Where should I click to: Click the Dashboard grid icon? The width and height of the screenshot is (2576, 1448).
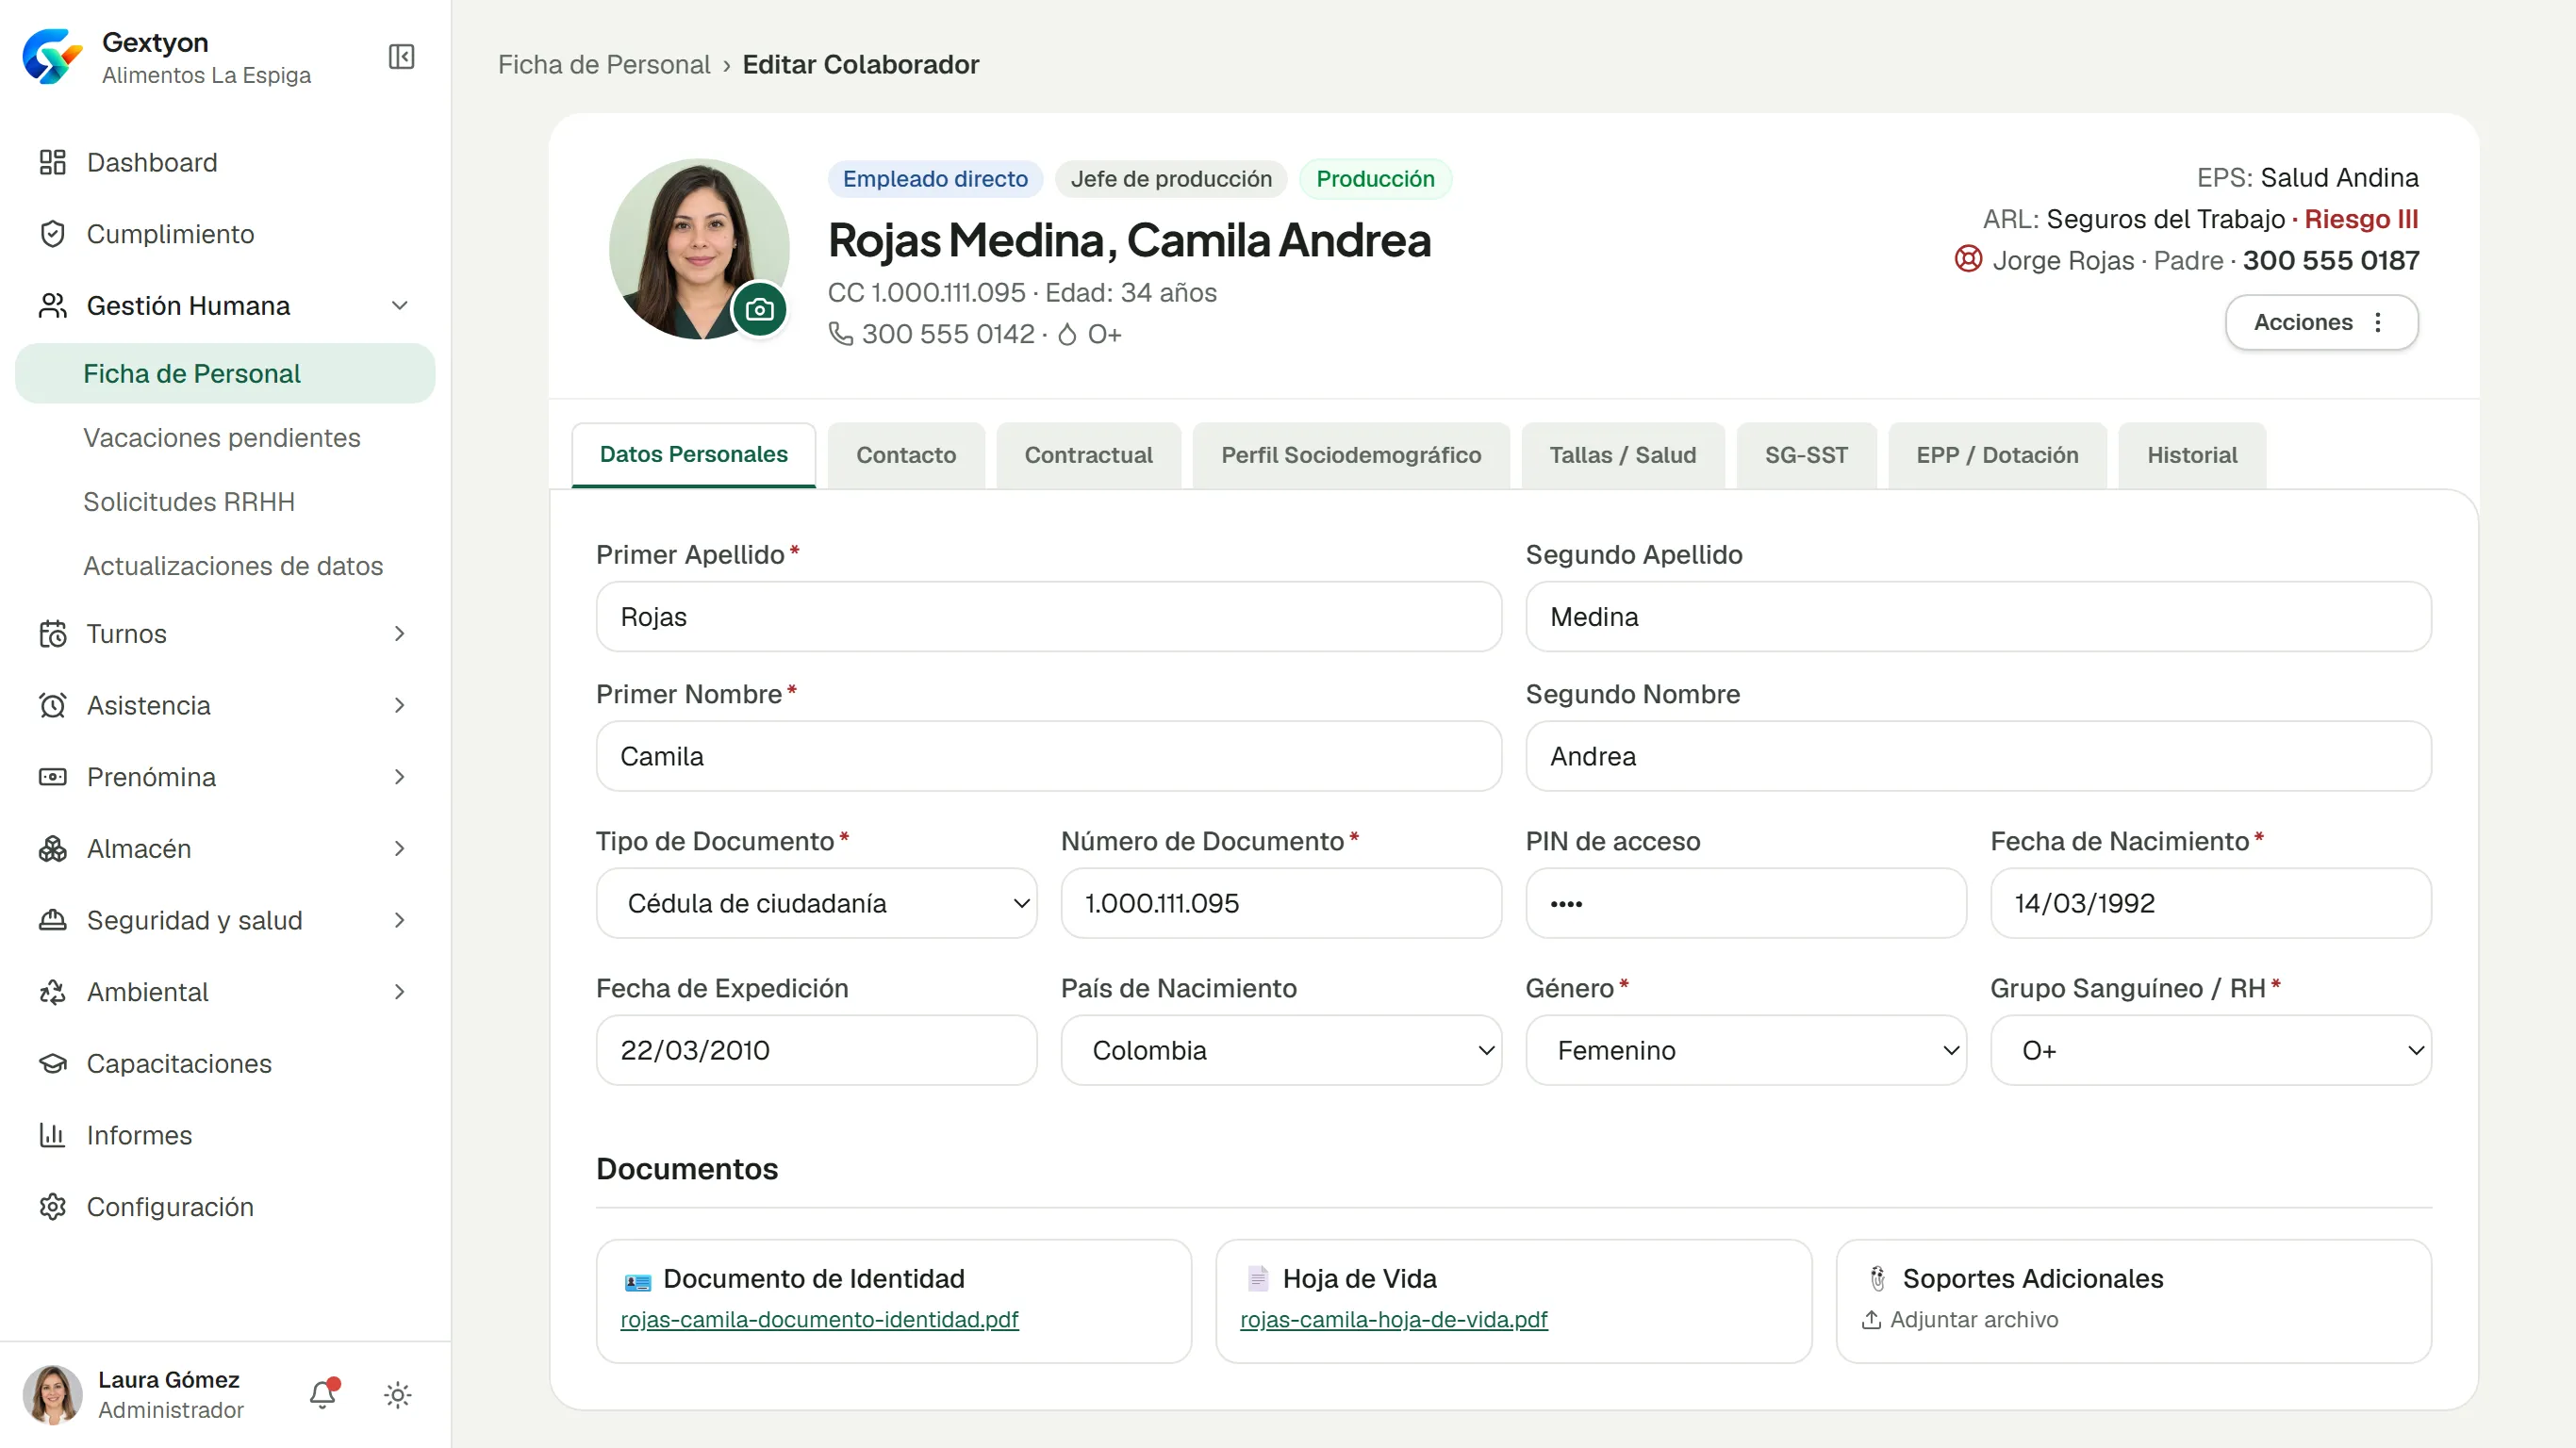pos(52,162)
